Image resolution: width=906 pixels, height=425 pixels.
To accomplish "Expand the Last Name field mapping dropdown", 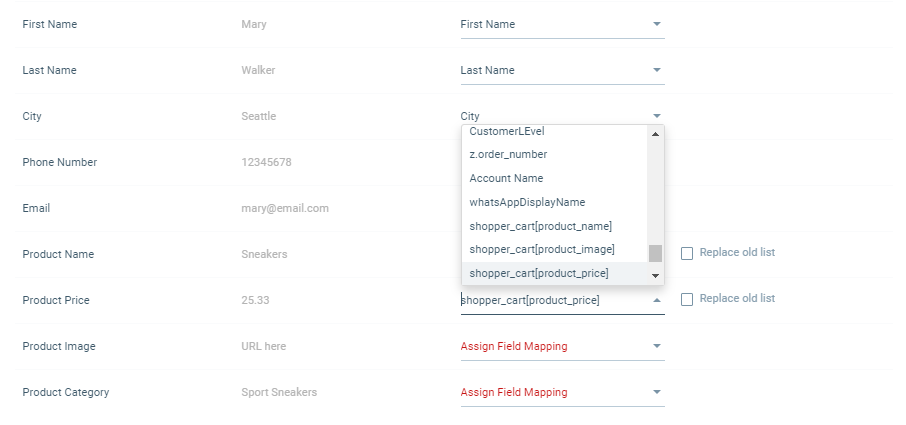I will coord(561,70).
